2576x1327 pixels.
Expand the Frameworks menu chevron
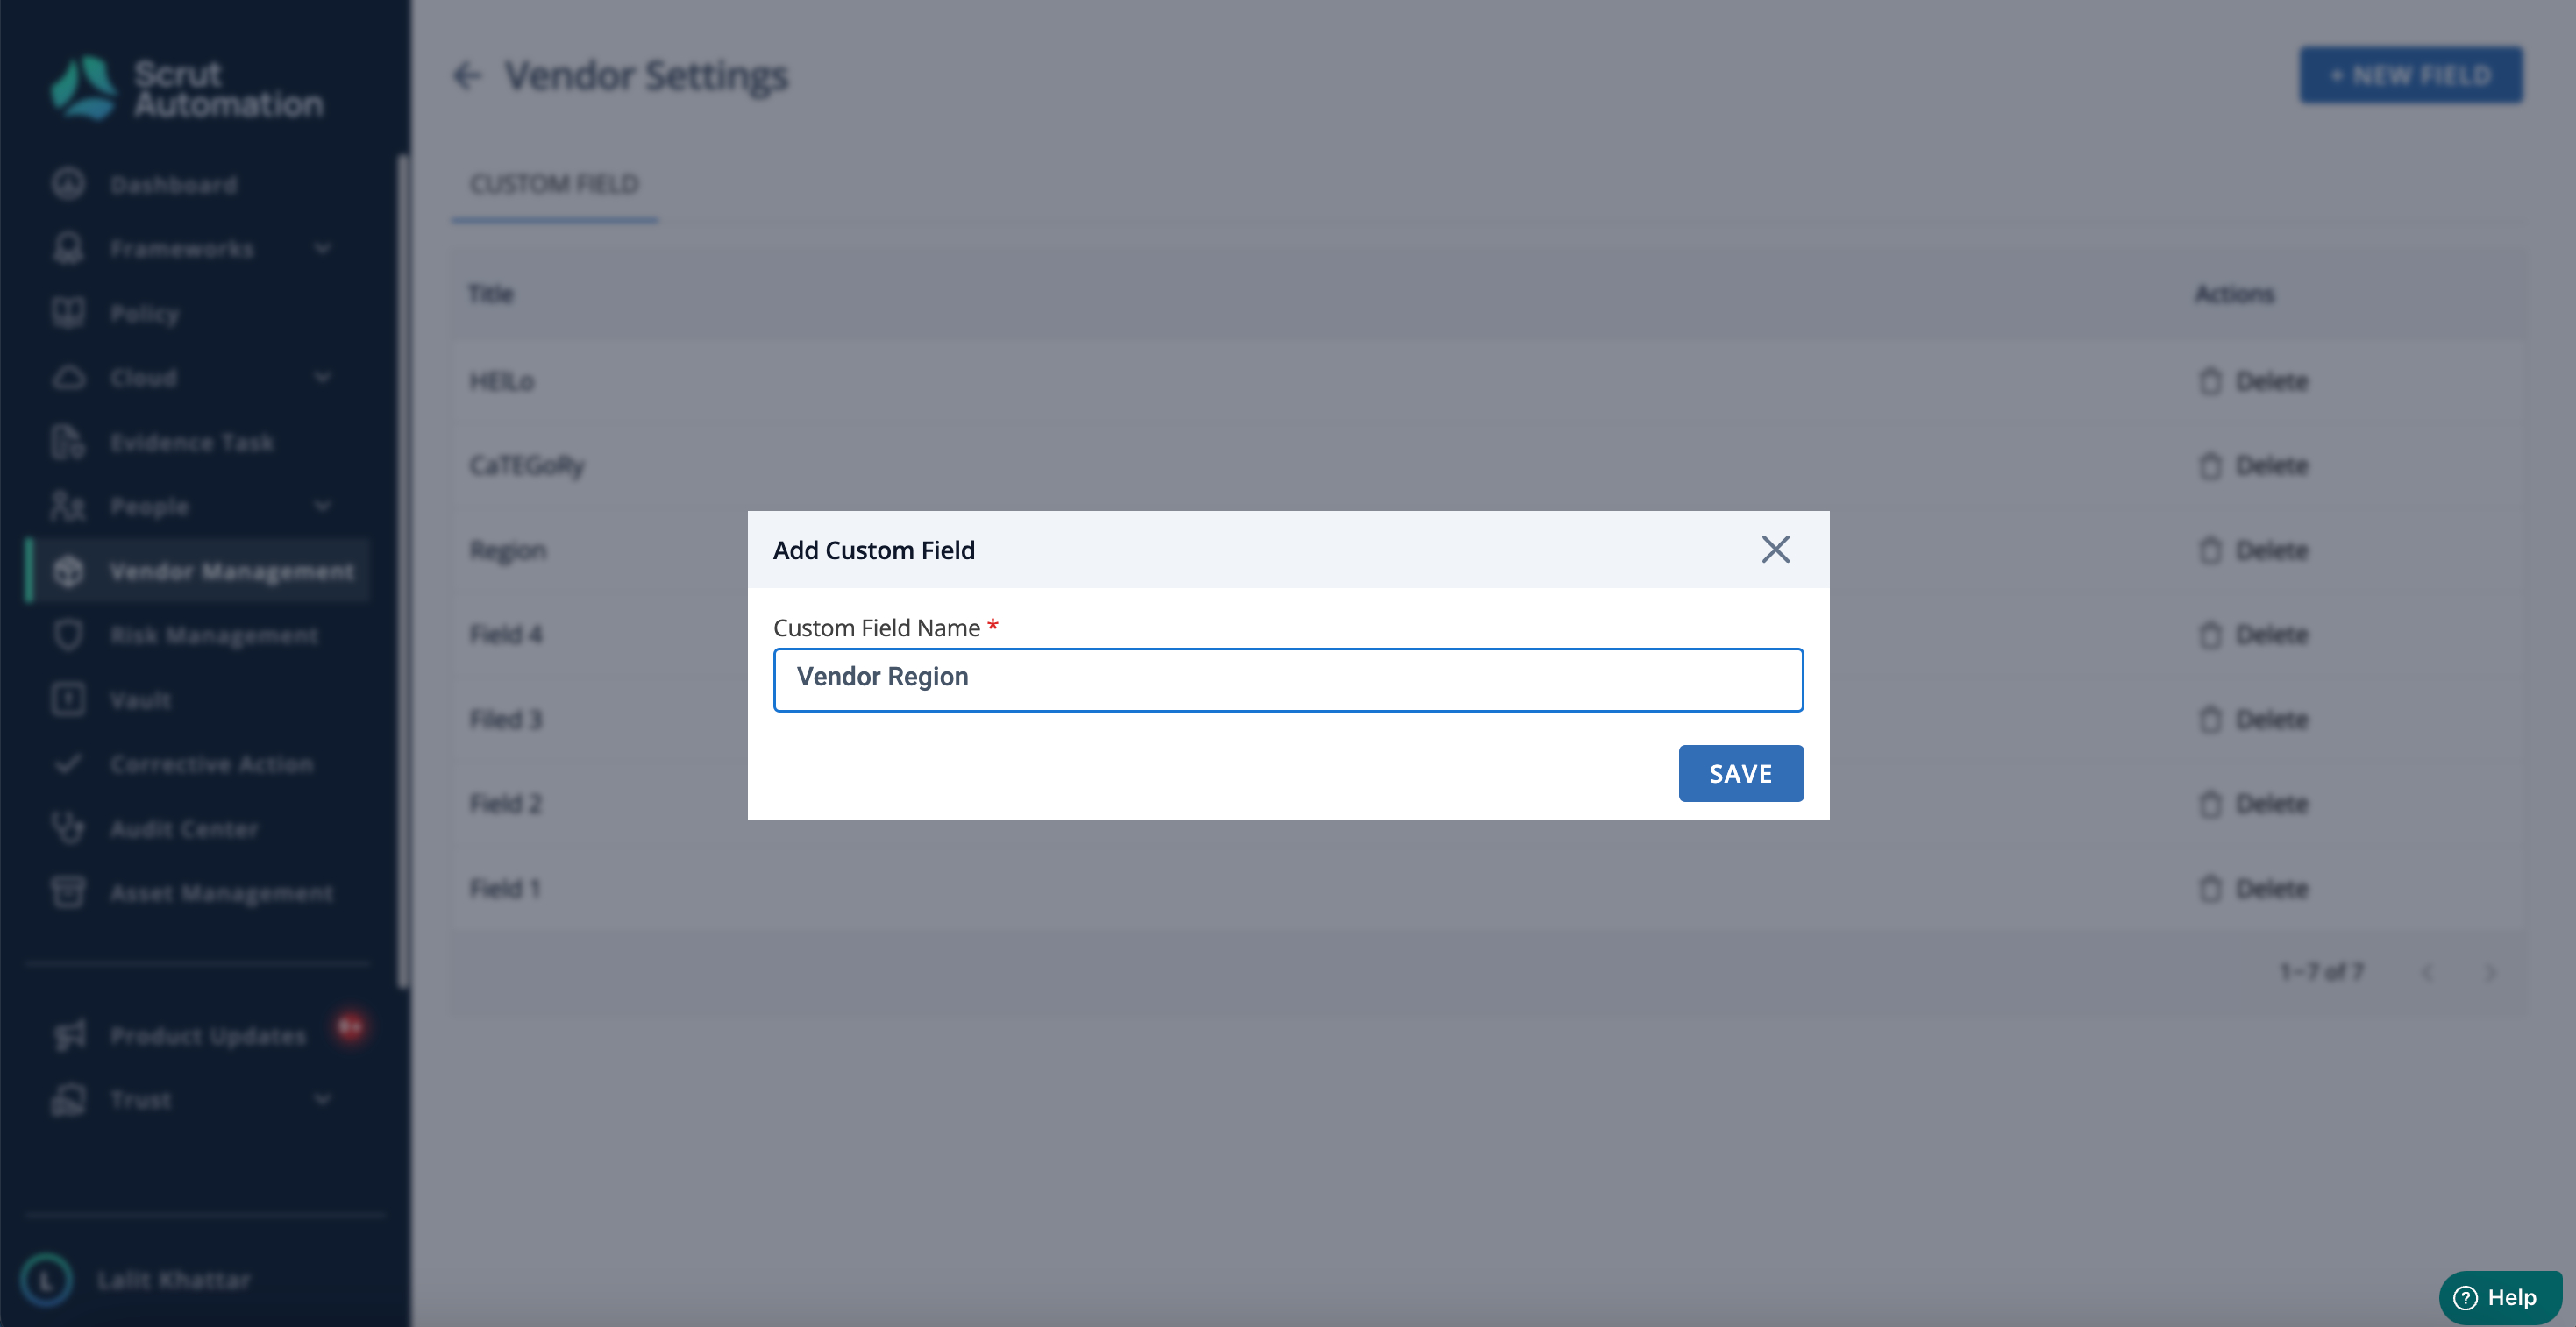point(322,248)
